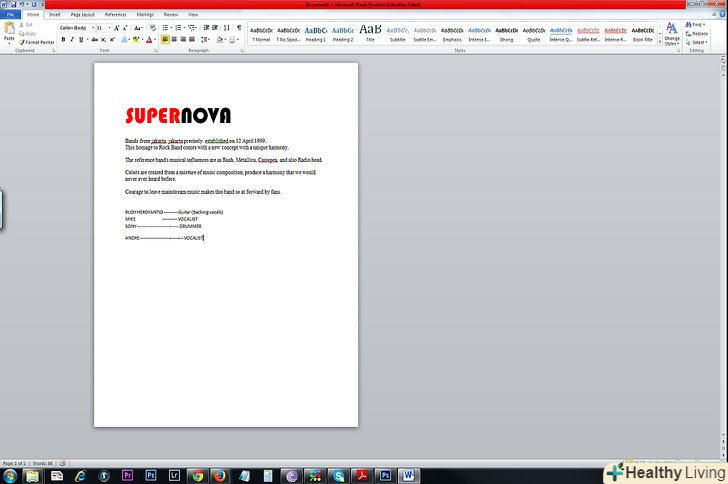Switch to the Mailings tab
This screenshot has width=728, height=484.
[145, 15]
